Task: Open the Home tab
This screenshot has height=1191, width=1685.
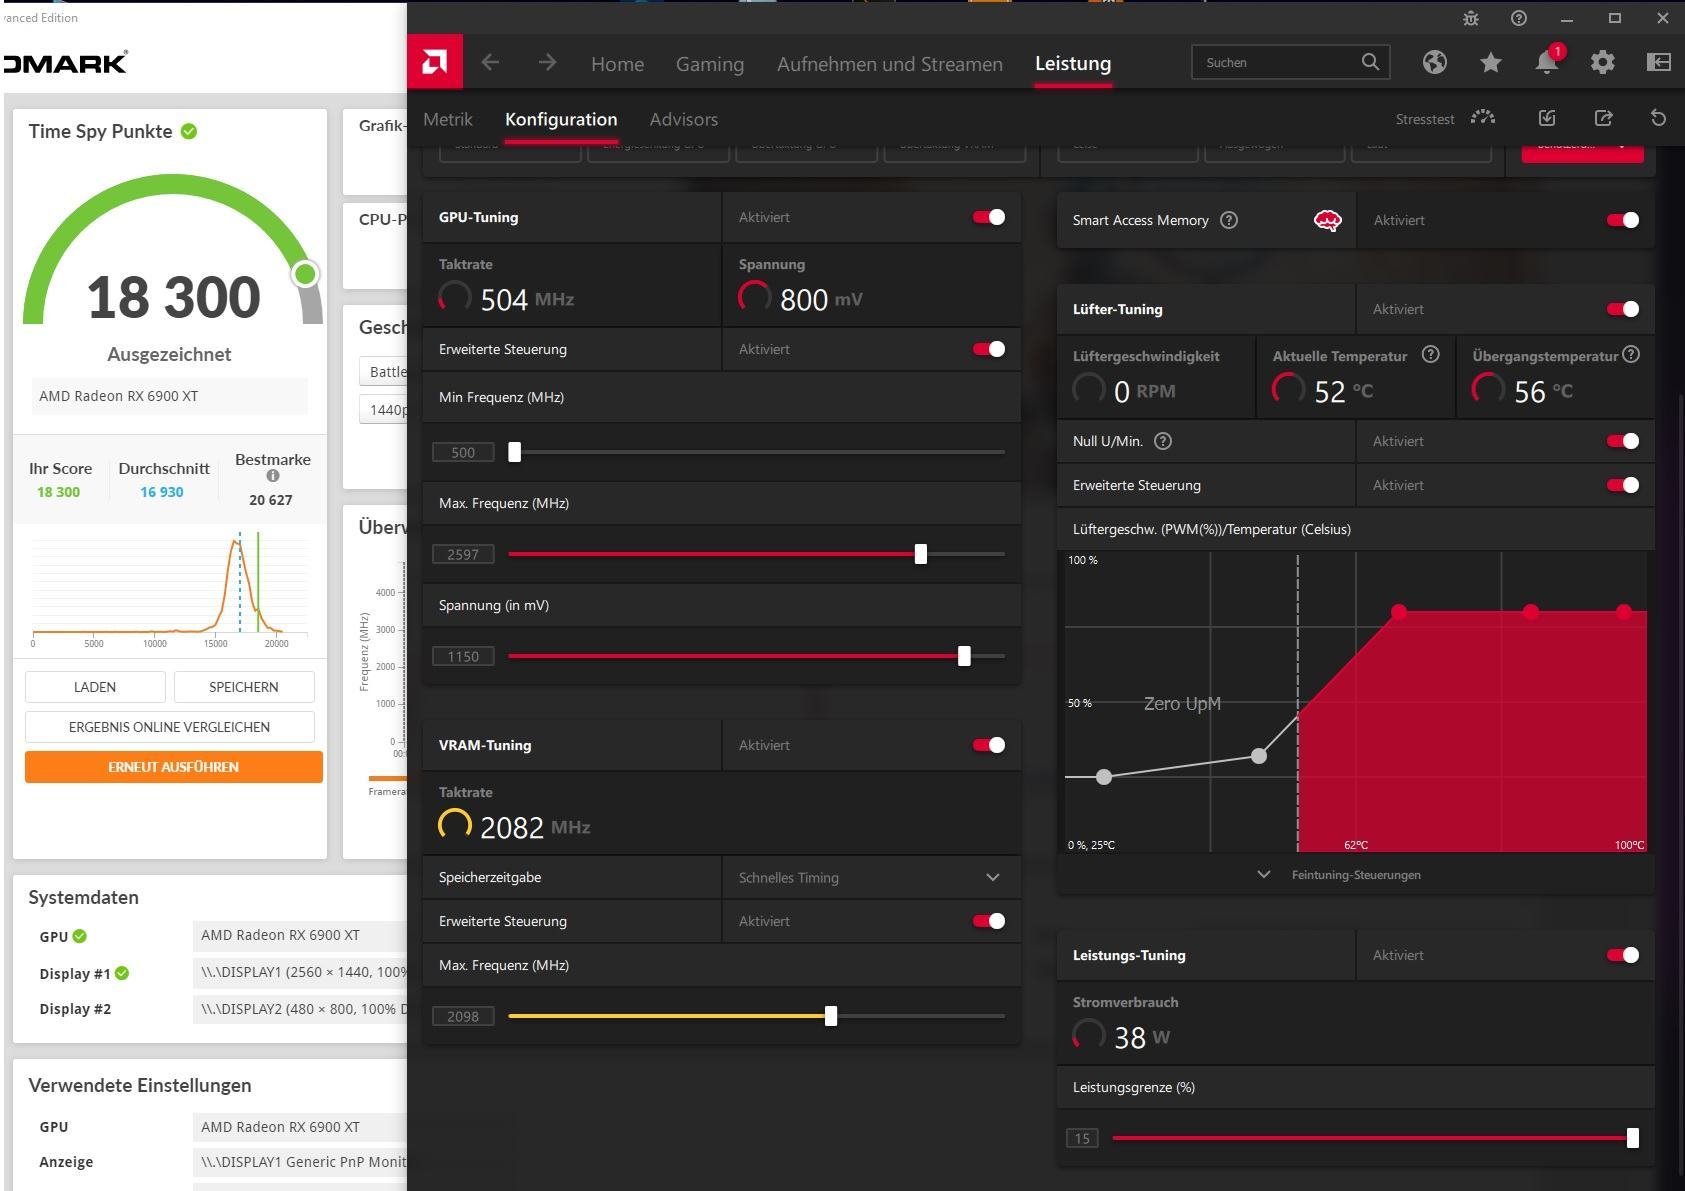Action: pyautogui.click(x=617, y=64)
